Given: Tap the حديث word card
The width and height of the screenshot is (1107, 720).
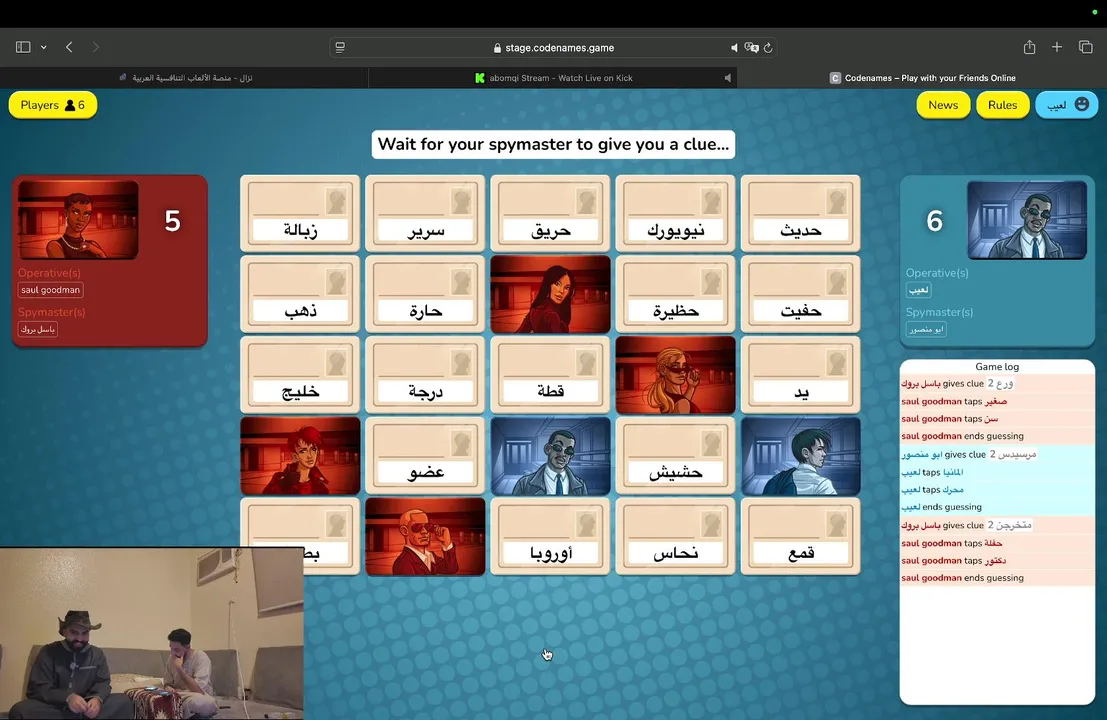Looking at the screenshot, I should point(801,213).
